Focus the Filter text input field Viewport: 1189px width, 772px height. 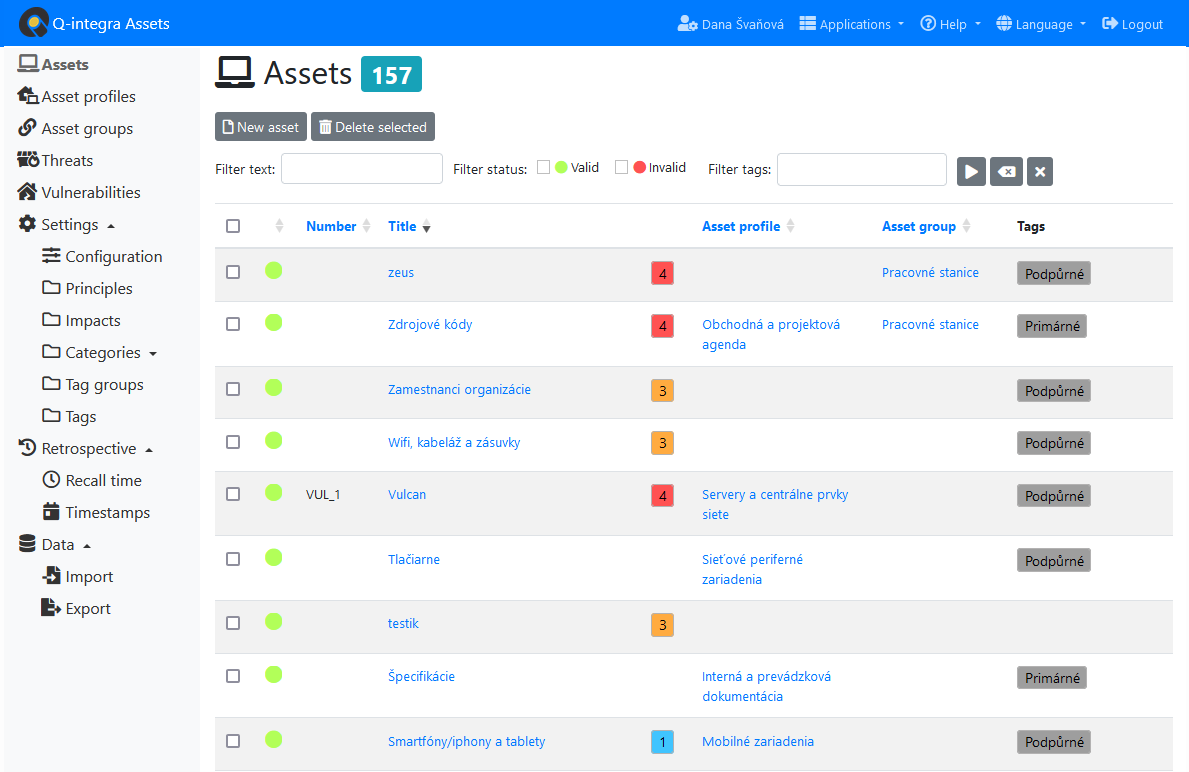(x=362, y=168)
